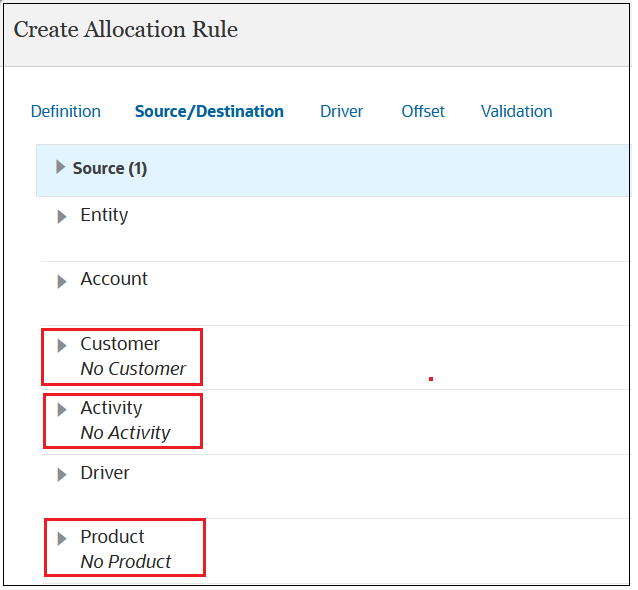Expand the Entity dimension triangle
The image size is (638, 590).
pyautogui.click(x=62, y=217)
